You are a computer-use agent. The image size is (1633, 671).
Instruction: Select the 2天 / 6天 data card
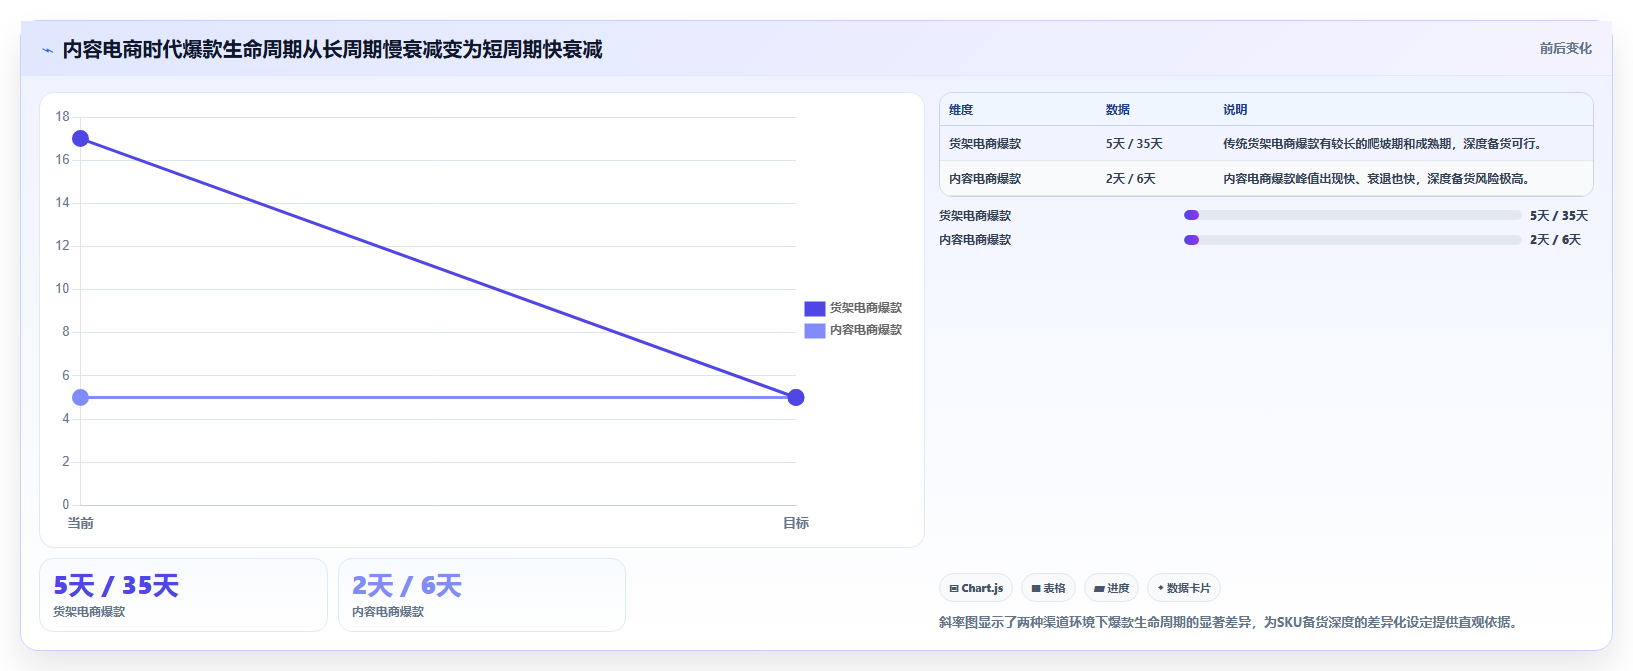(x=482, y=595)
